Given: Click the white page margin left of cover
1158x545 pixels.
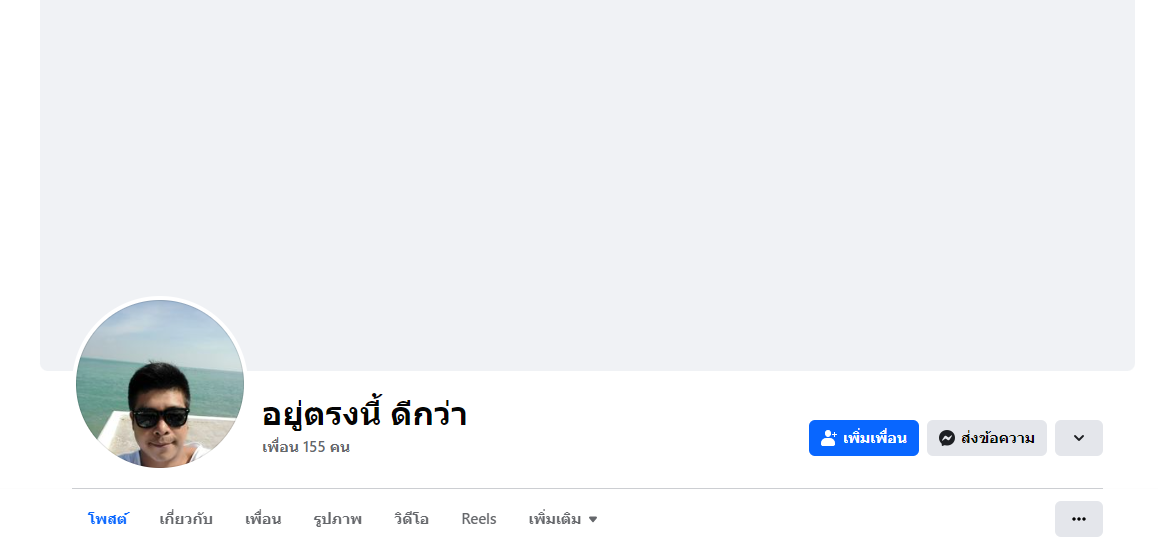Looking at the screenshot, I should (19, 200).
